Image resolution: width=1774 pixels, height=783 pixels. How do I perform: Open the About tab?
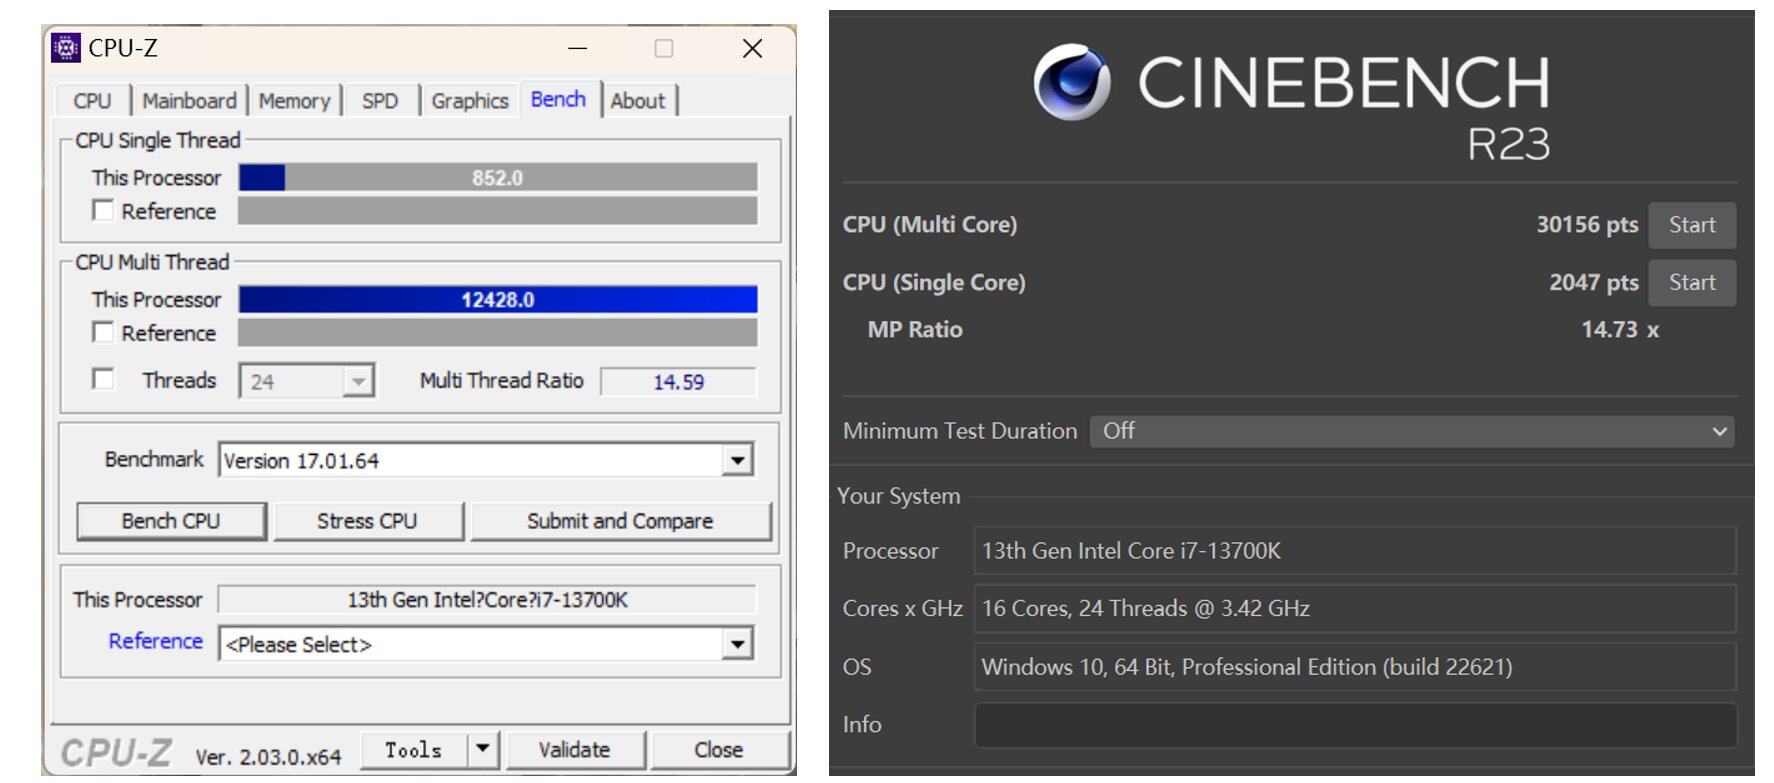coord(638,101)
